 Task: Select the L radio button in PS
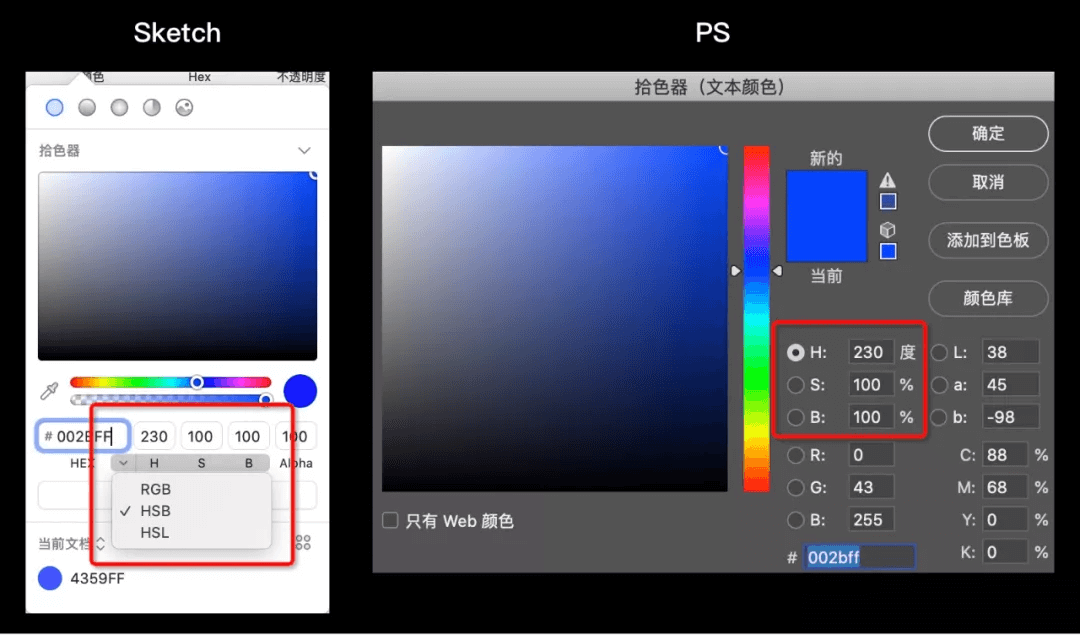coord(939,353)
